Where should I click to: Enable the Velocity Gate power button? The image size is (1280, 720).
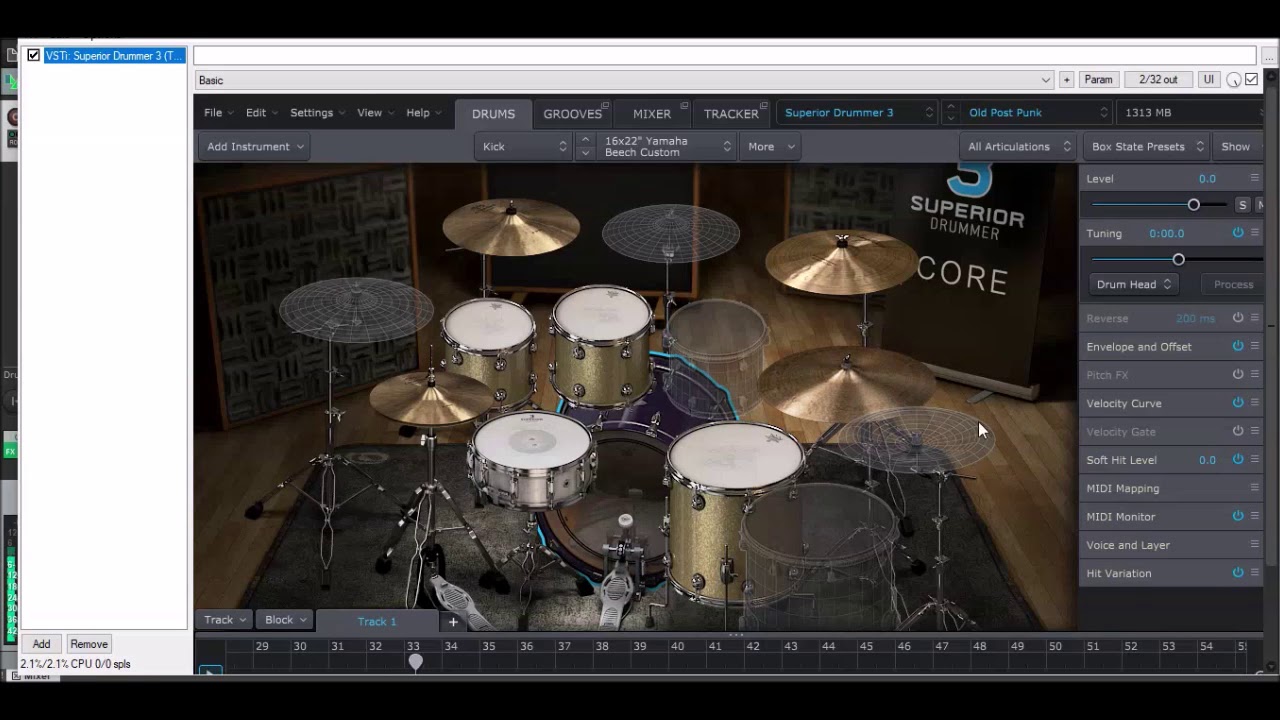click(1238, 431)
